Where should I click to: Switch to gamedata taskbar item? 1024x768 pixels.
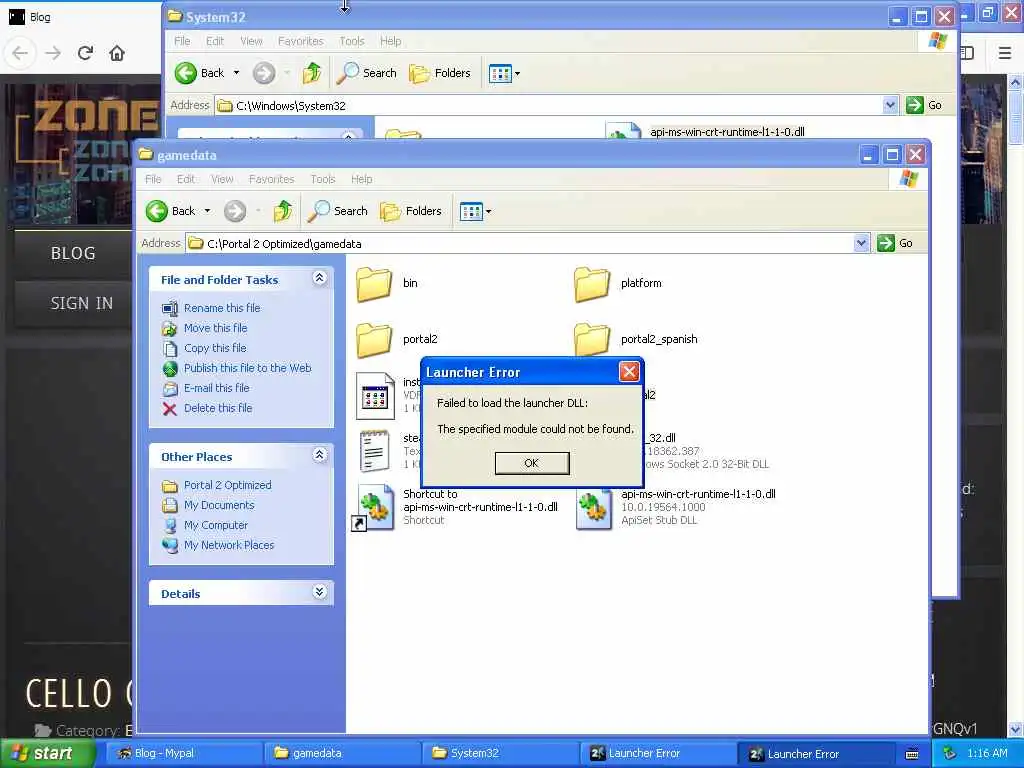pyautogui.click(x=342, y=753)
